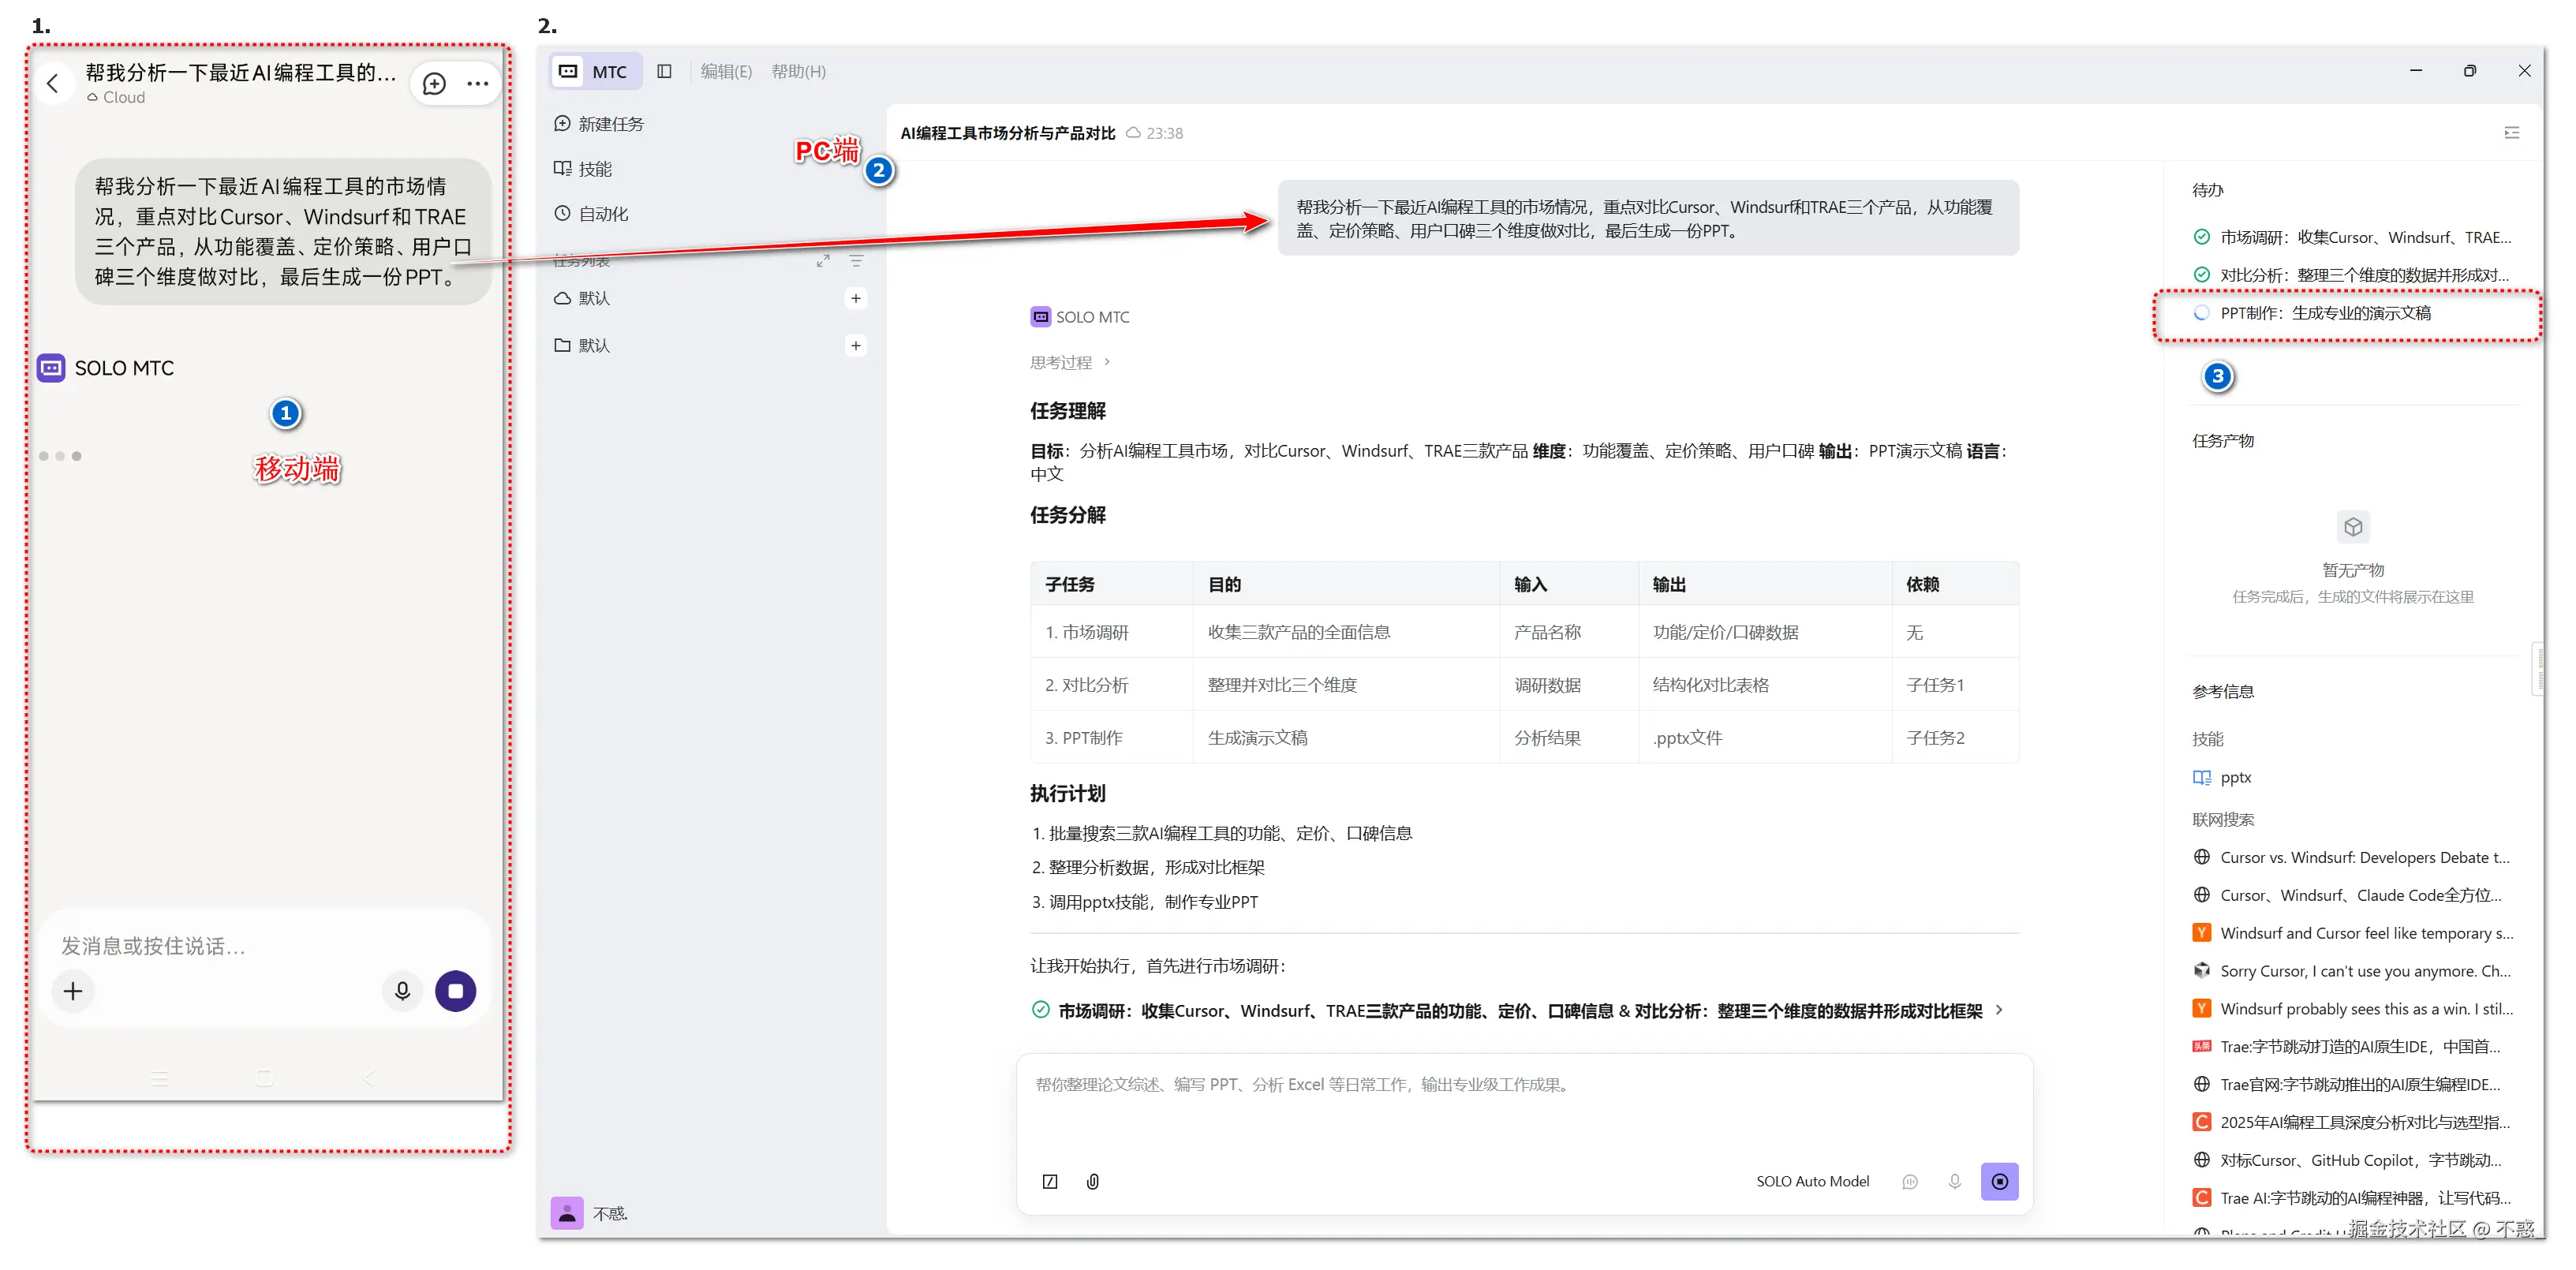Expand the task list with the arrows icon
This screenshot has width=2576, height=1270.
[823, 261]
